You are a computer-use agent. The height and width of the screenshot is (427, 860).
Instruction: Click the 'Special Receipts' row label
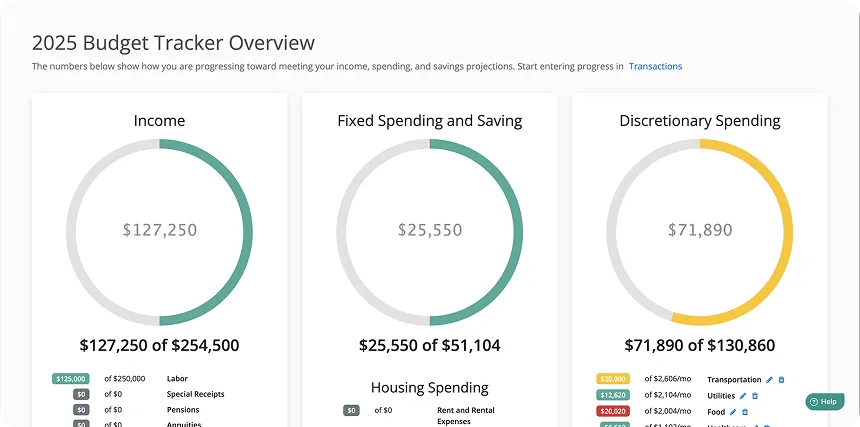(195, 394)
